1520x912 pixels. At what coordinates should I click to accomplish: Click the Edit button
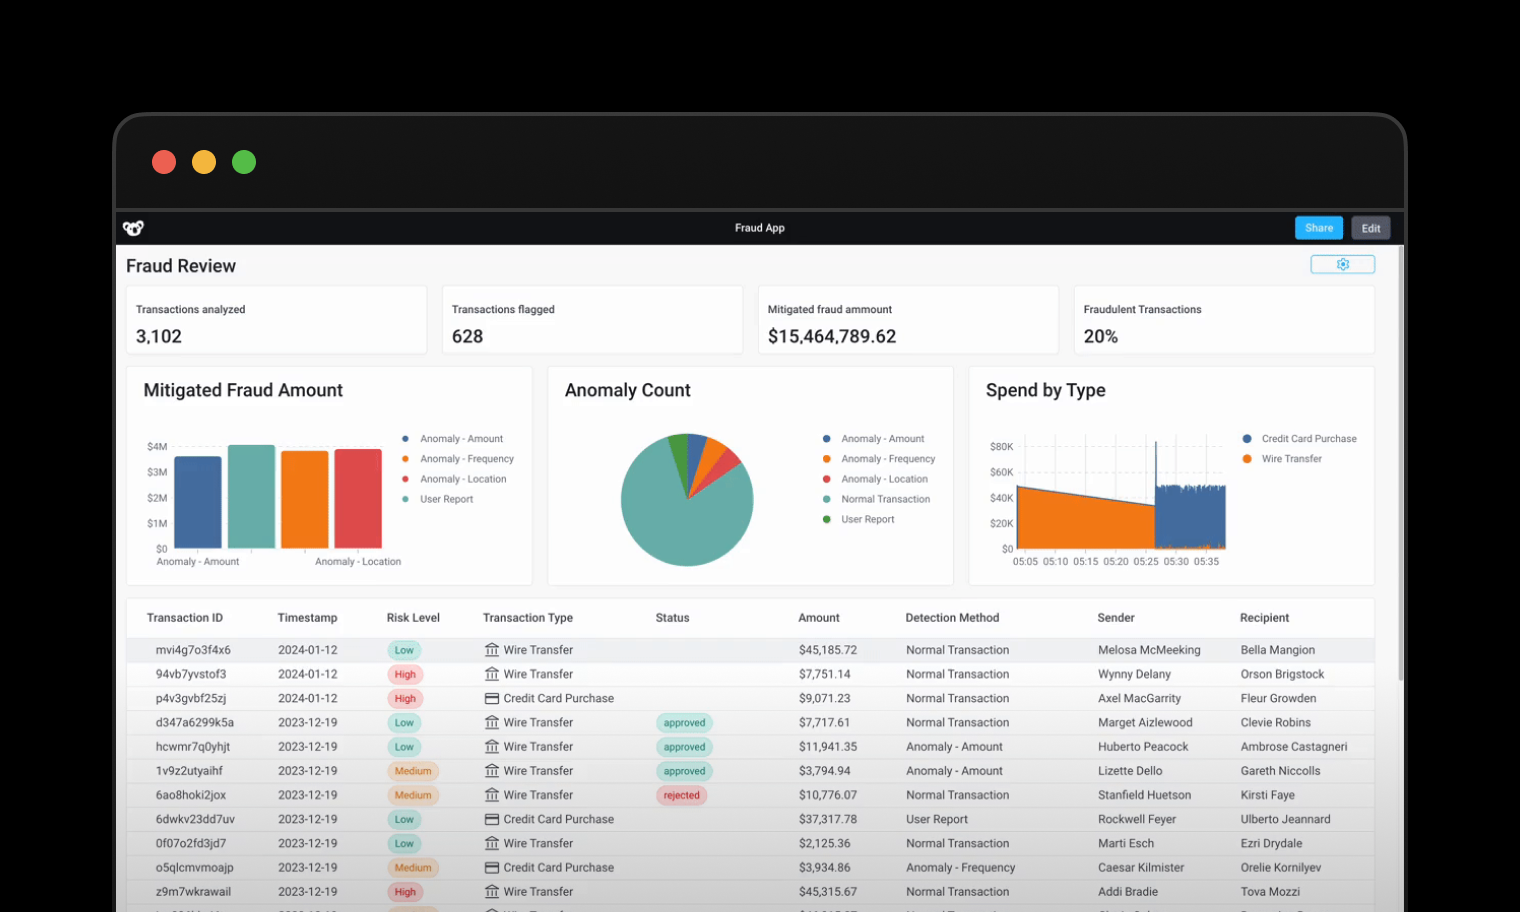coord(1371,228)
